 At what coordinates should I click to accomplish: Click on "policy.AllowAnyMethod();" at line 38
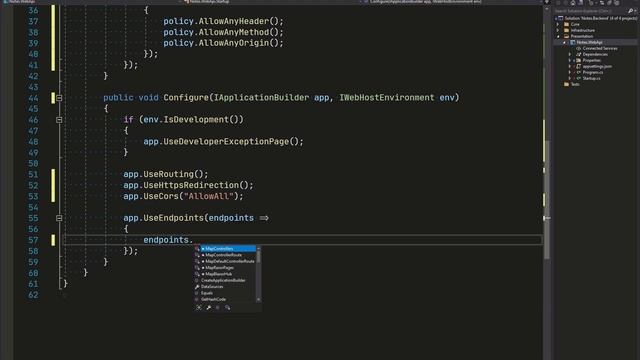[223, 32]
